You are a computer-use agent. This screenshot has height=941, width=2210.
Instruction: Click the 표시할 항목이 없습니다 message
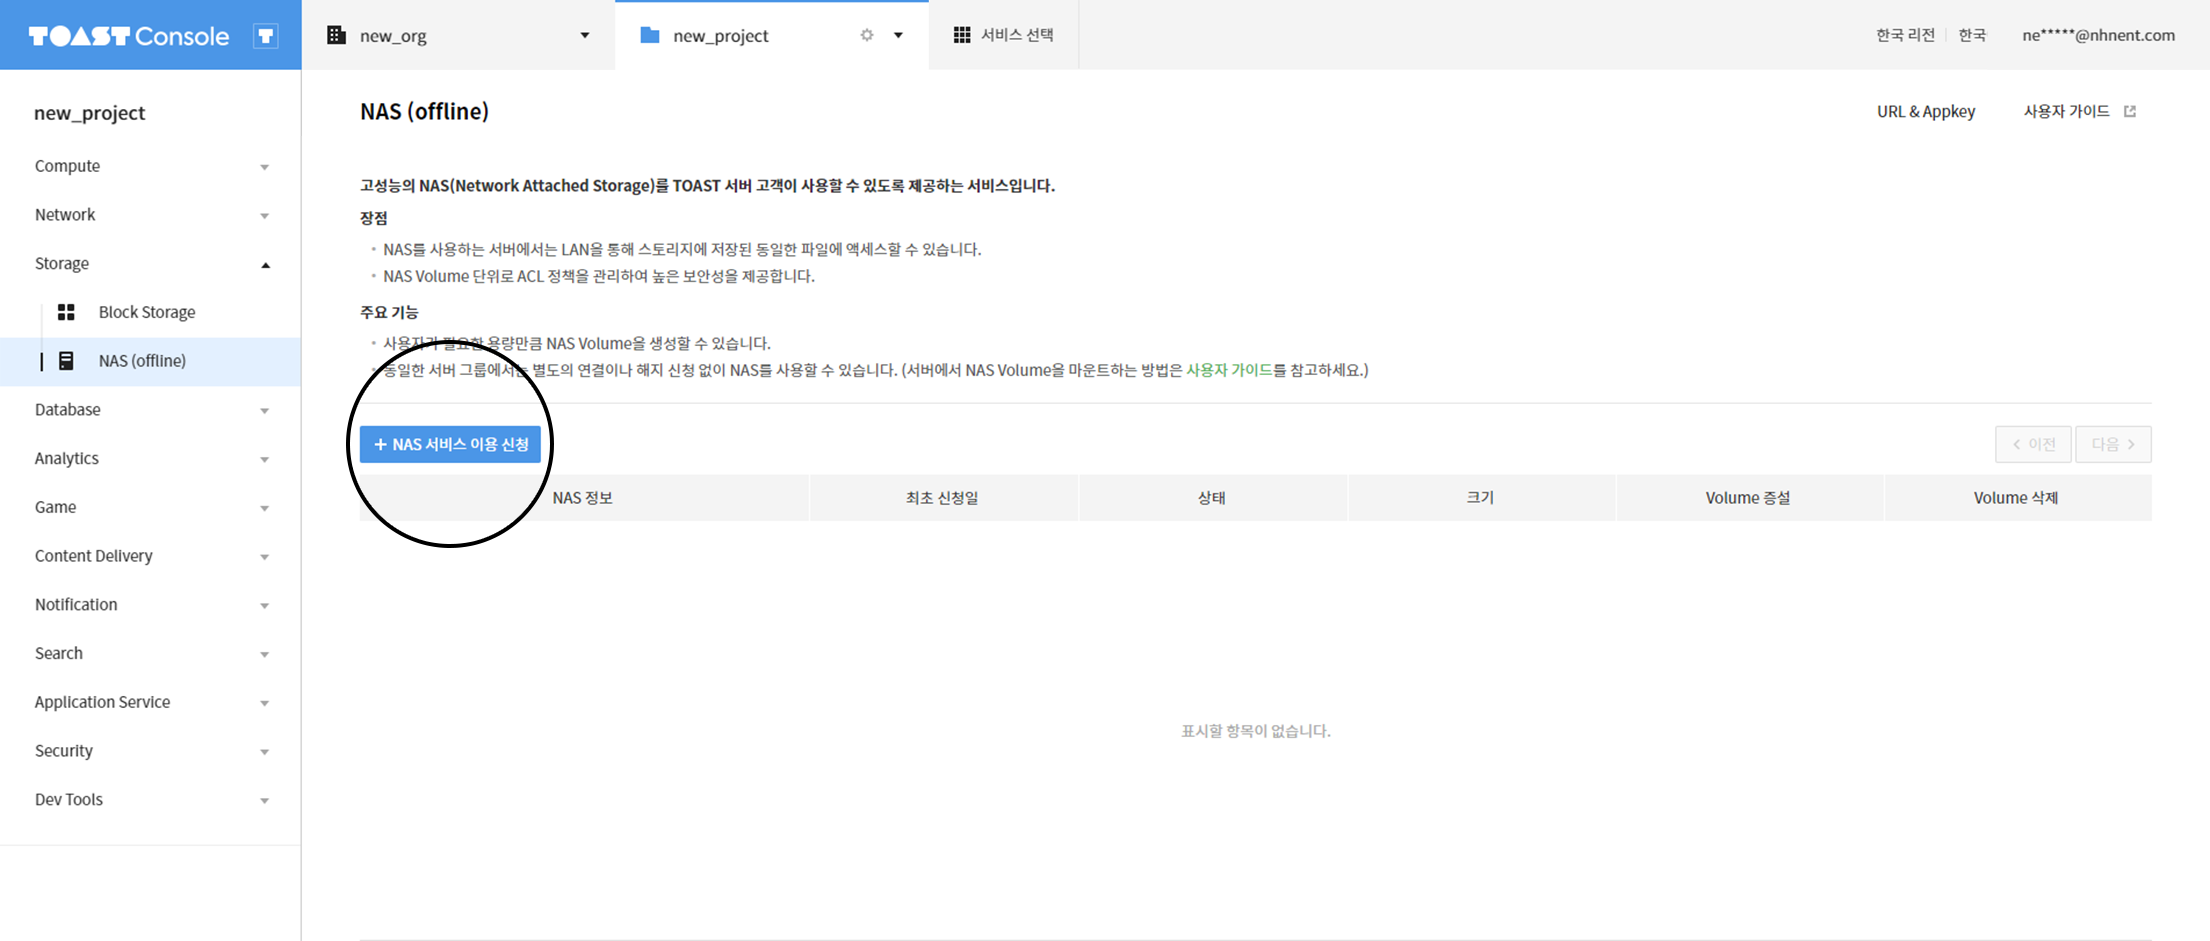point(1256,731)
